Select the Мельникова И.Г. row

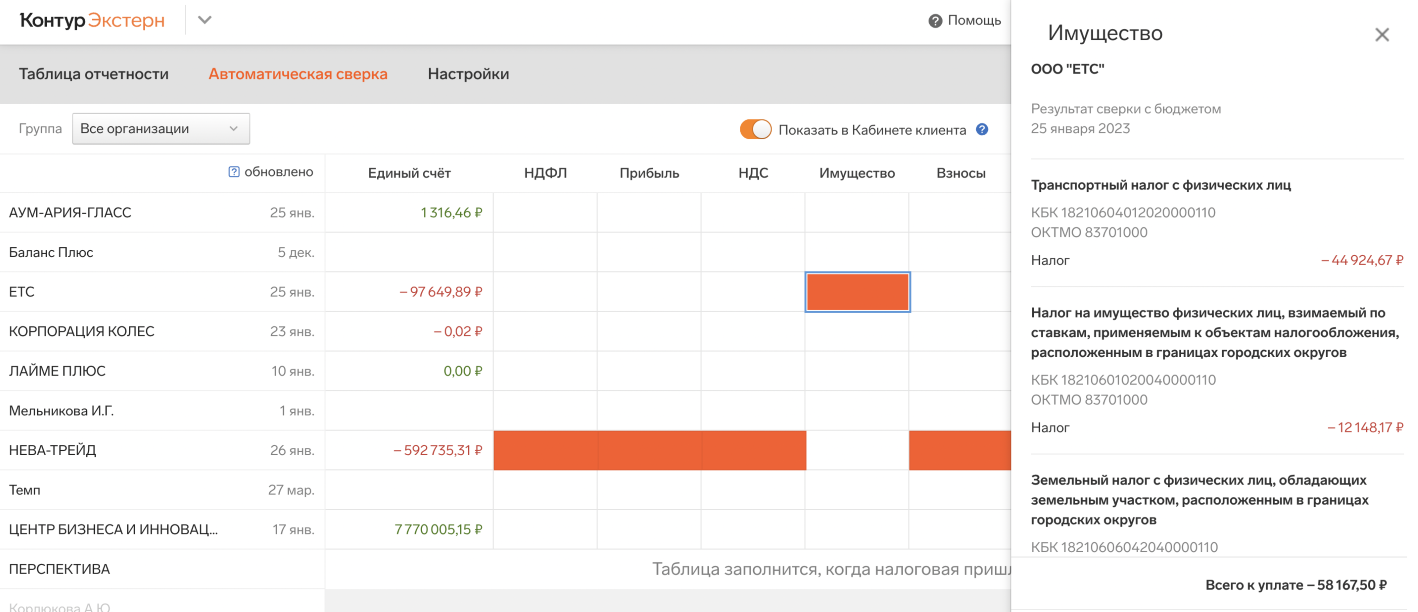(162, 411)
